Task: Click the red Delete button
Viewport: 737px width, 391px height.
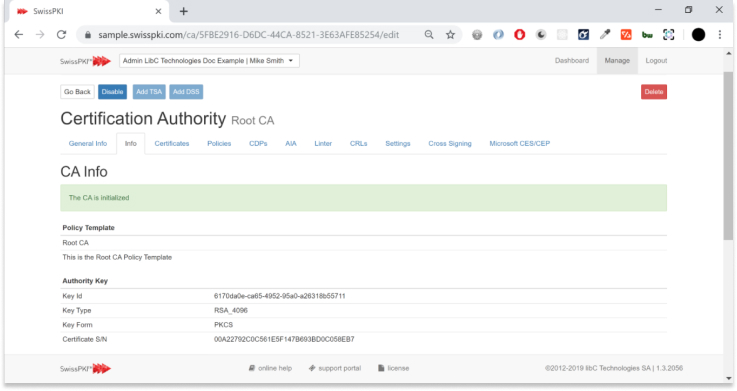Action: click(654, 92)
